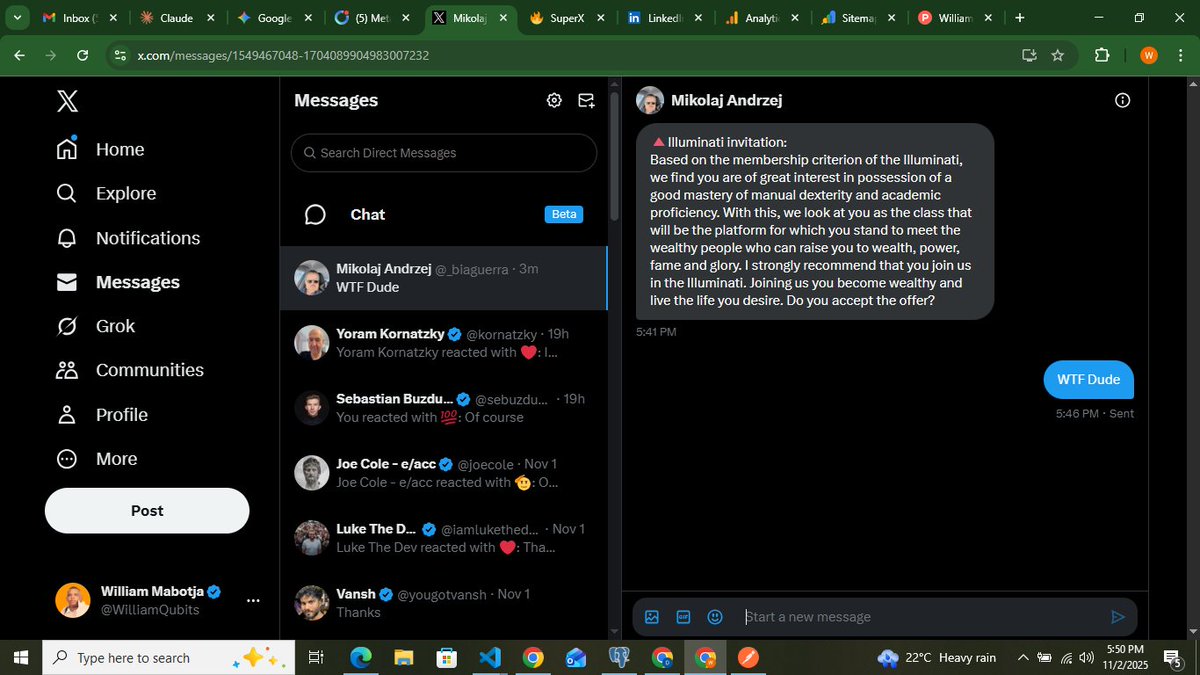Switch to the Analytics browser tab
This screenshot has width=1200, height=675.
(760, 18)
